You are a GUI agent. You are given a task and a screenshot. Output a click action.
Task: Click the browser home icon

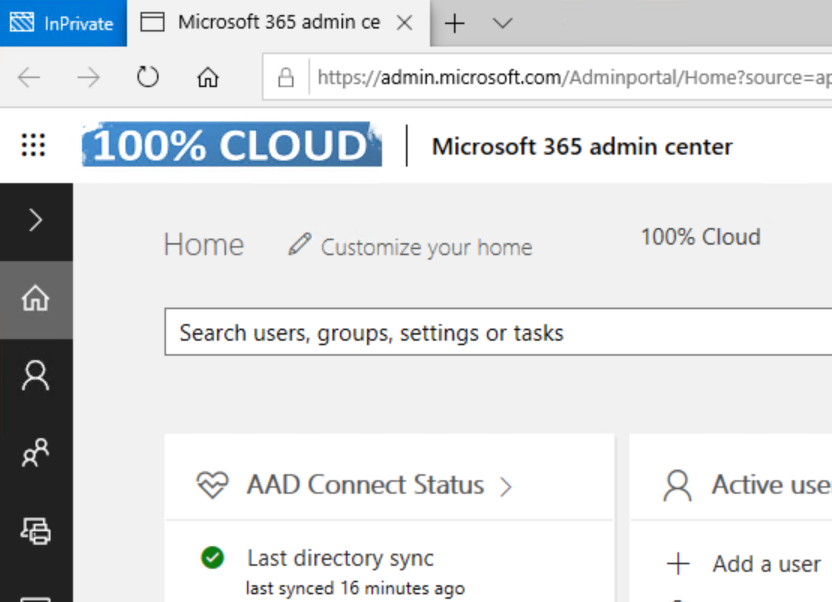207,77
